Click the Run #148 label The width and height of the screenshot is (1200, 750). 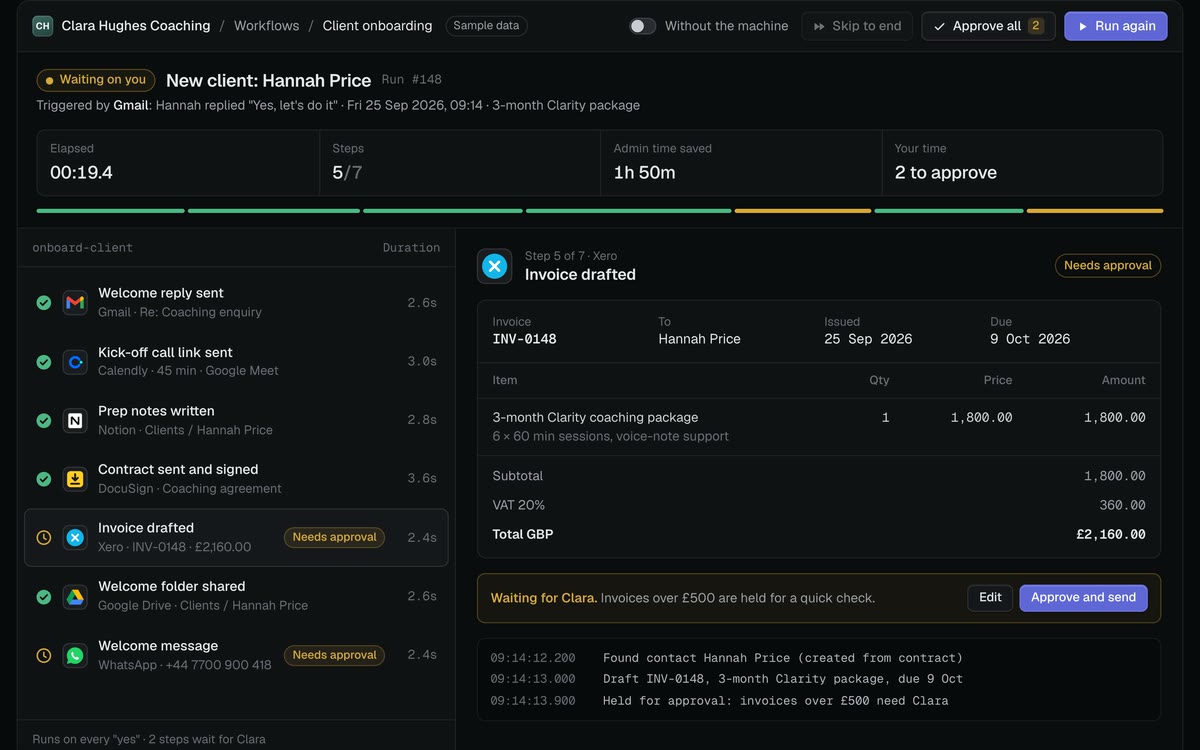[x=412, y=80]
